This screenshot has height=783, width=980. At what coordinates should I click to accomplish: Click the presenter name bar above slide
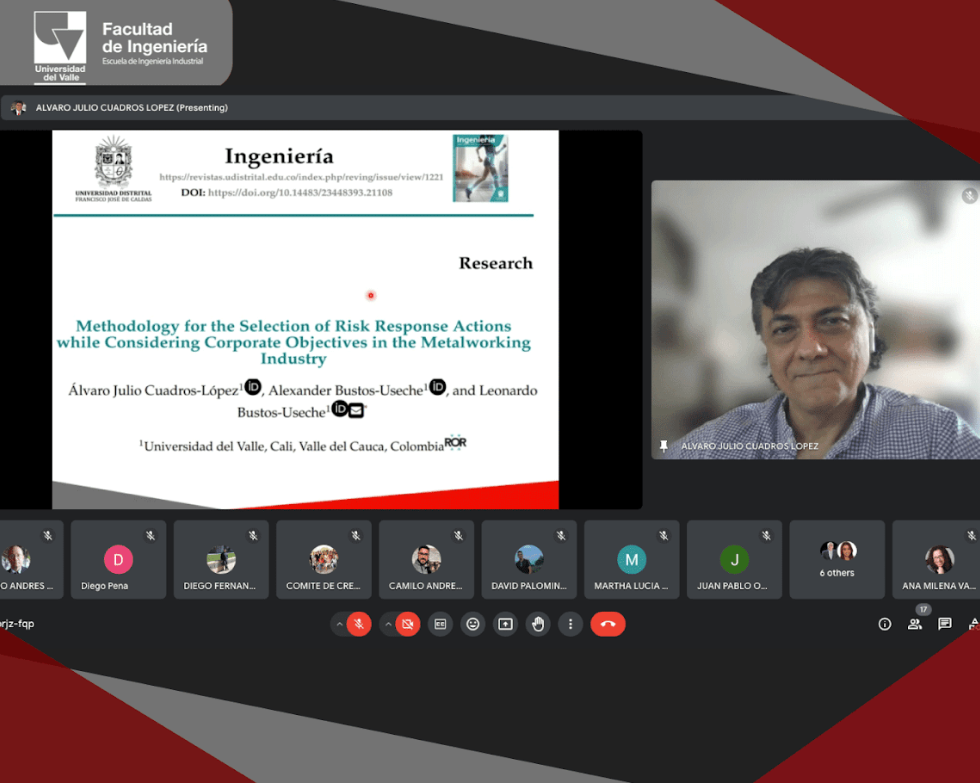pyautogui.click(x=130, y=108)
